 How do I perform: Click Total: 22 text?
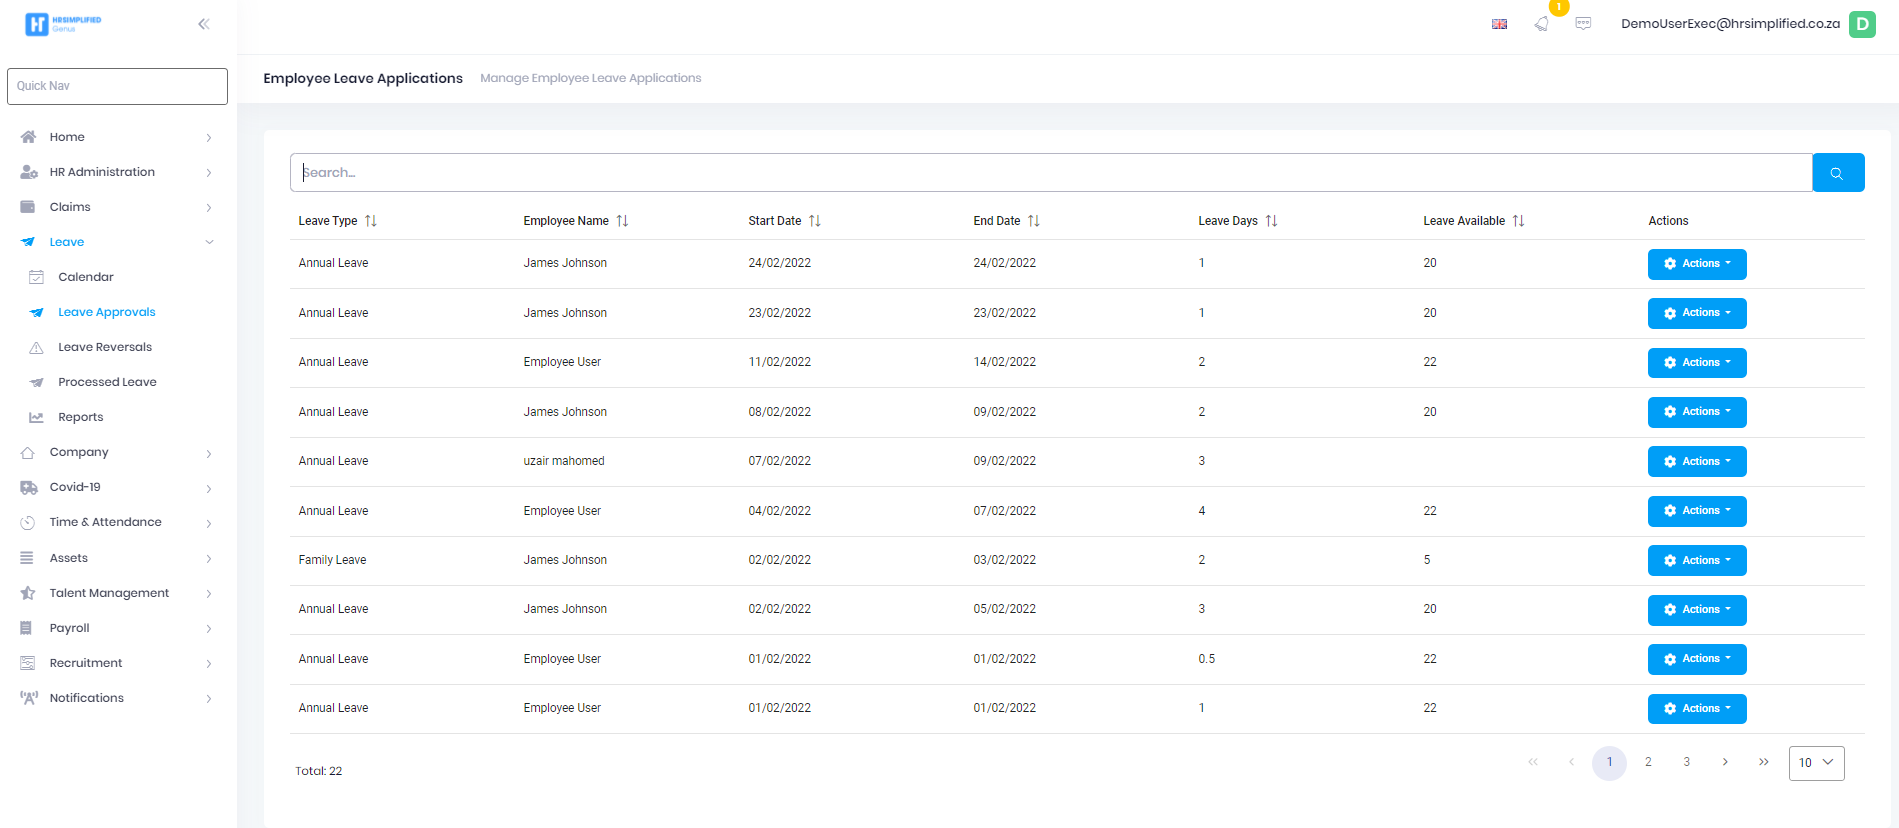(318, 771)
